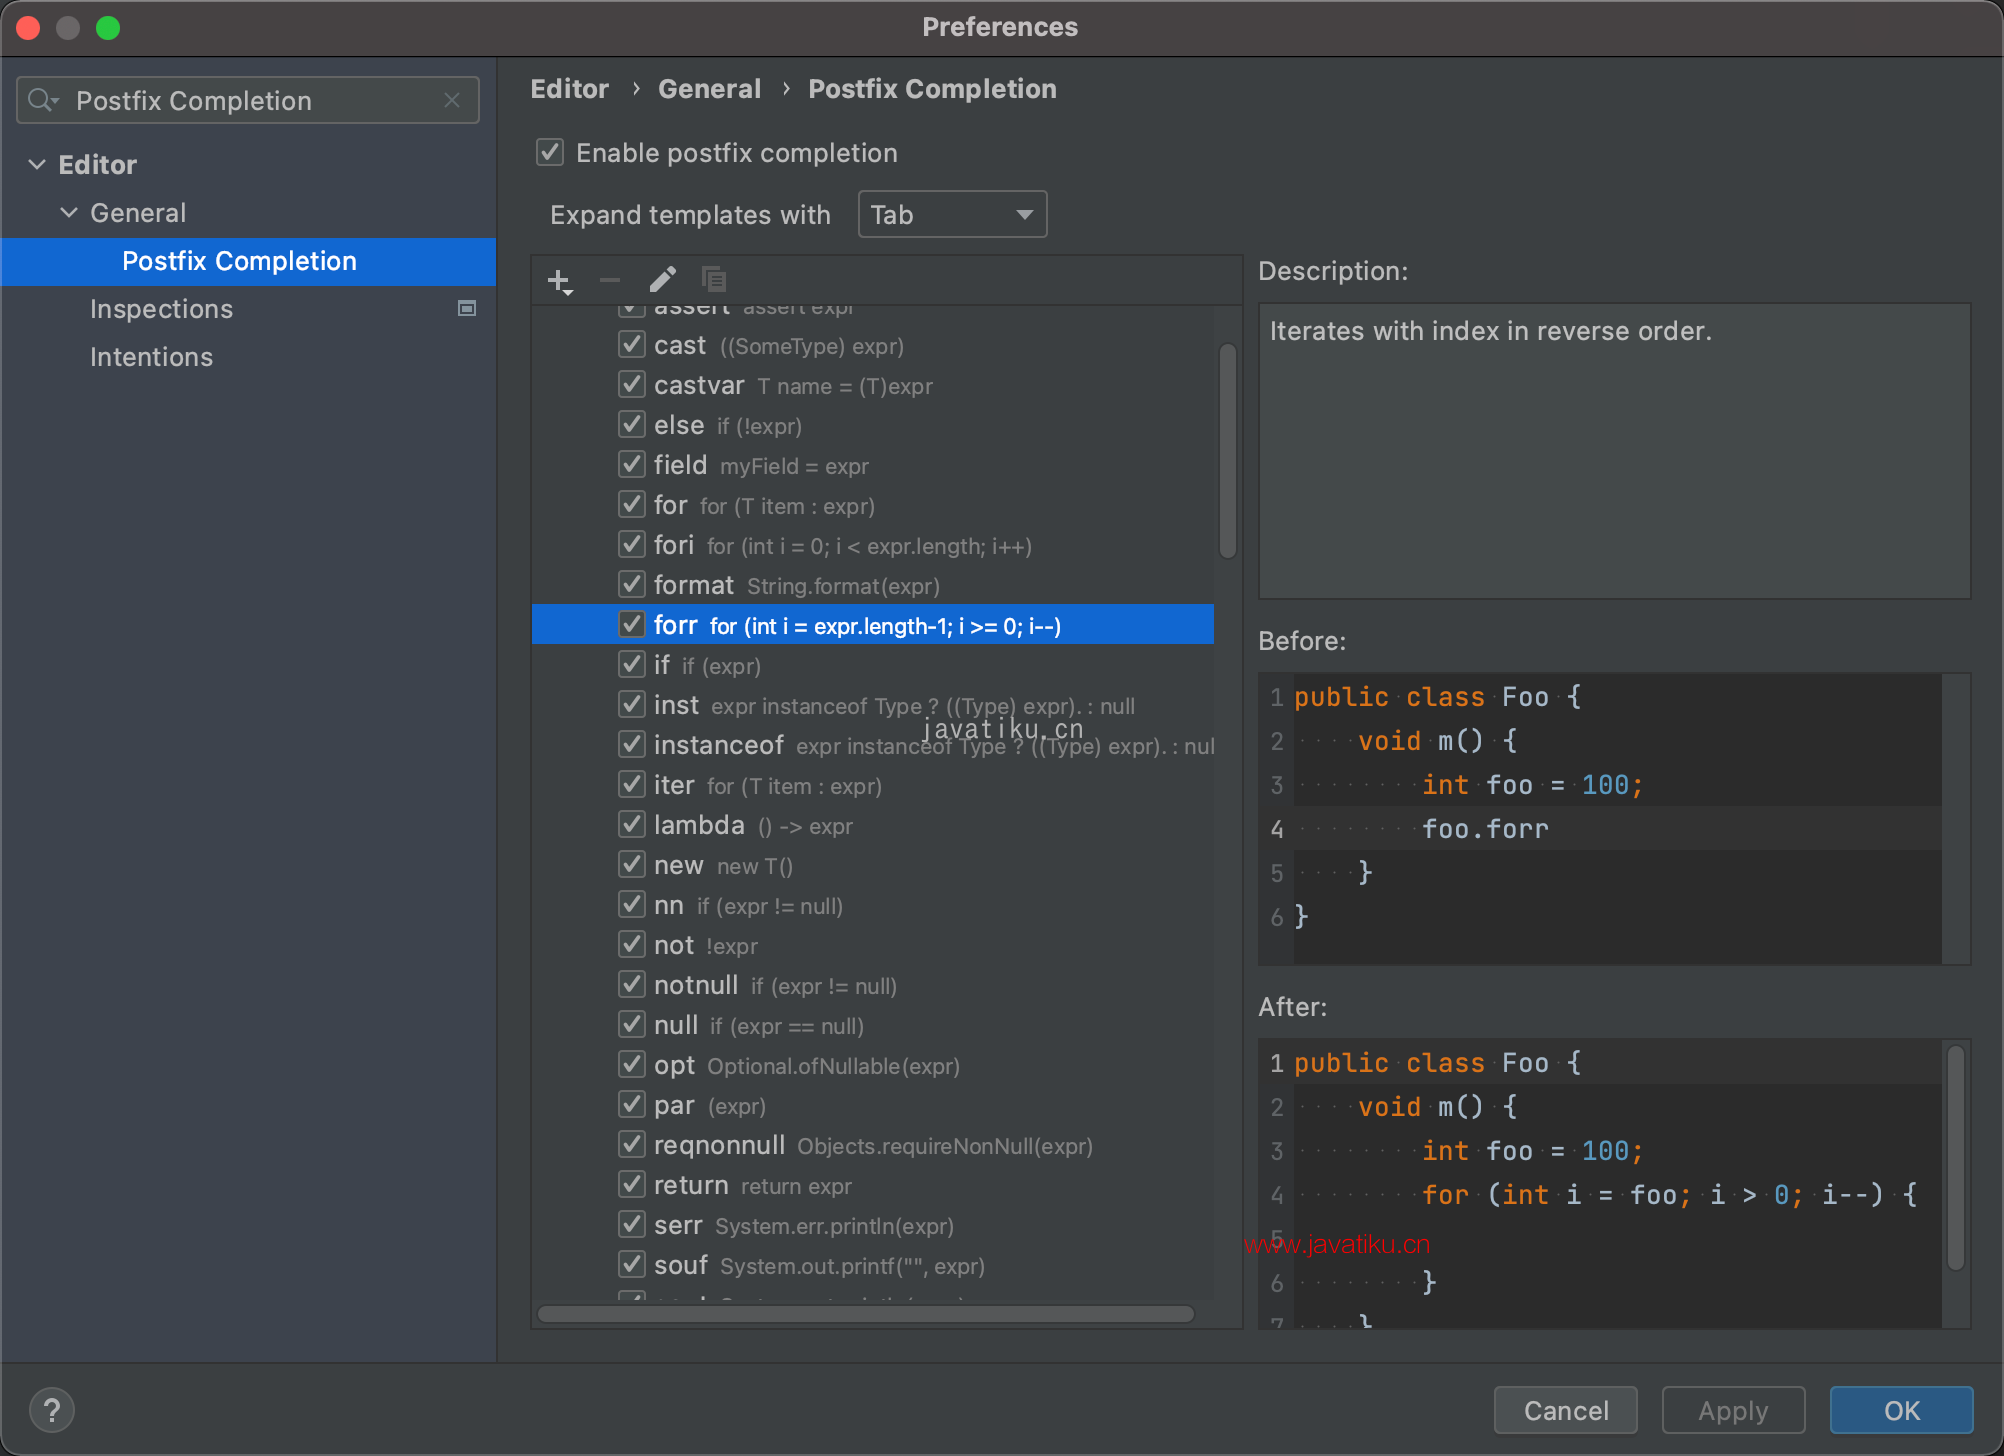Click the description text 'Iterates with index in reverse order.'

click(x=1490, y=331)
